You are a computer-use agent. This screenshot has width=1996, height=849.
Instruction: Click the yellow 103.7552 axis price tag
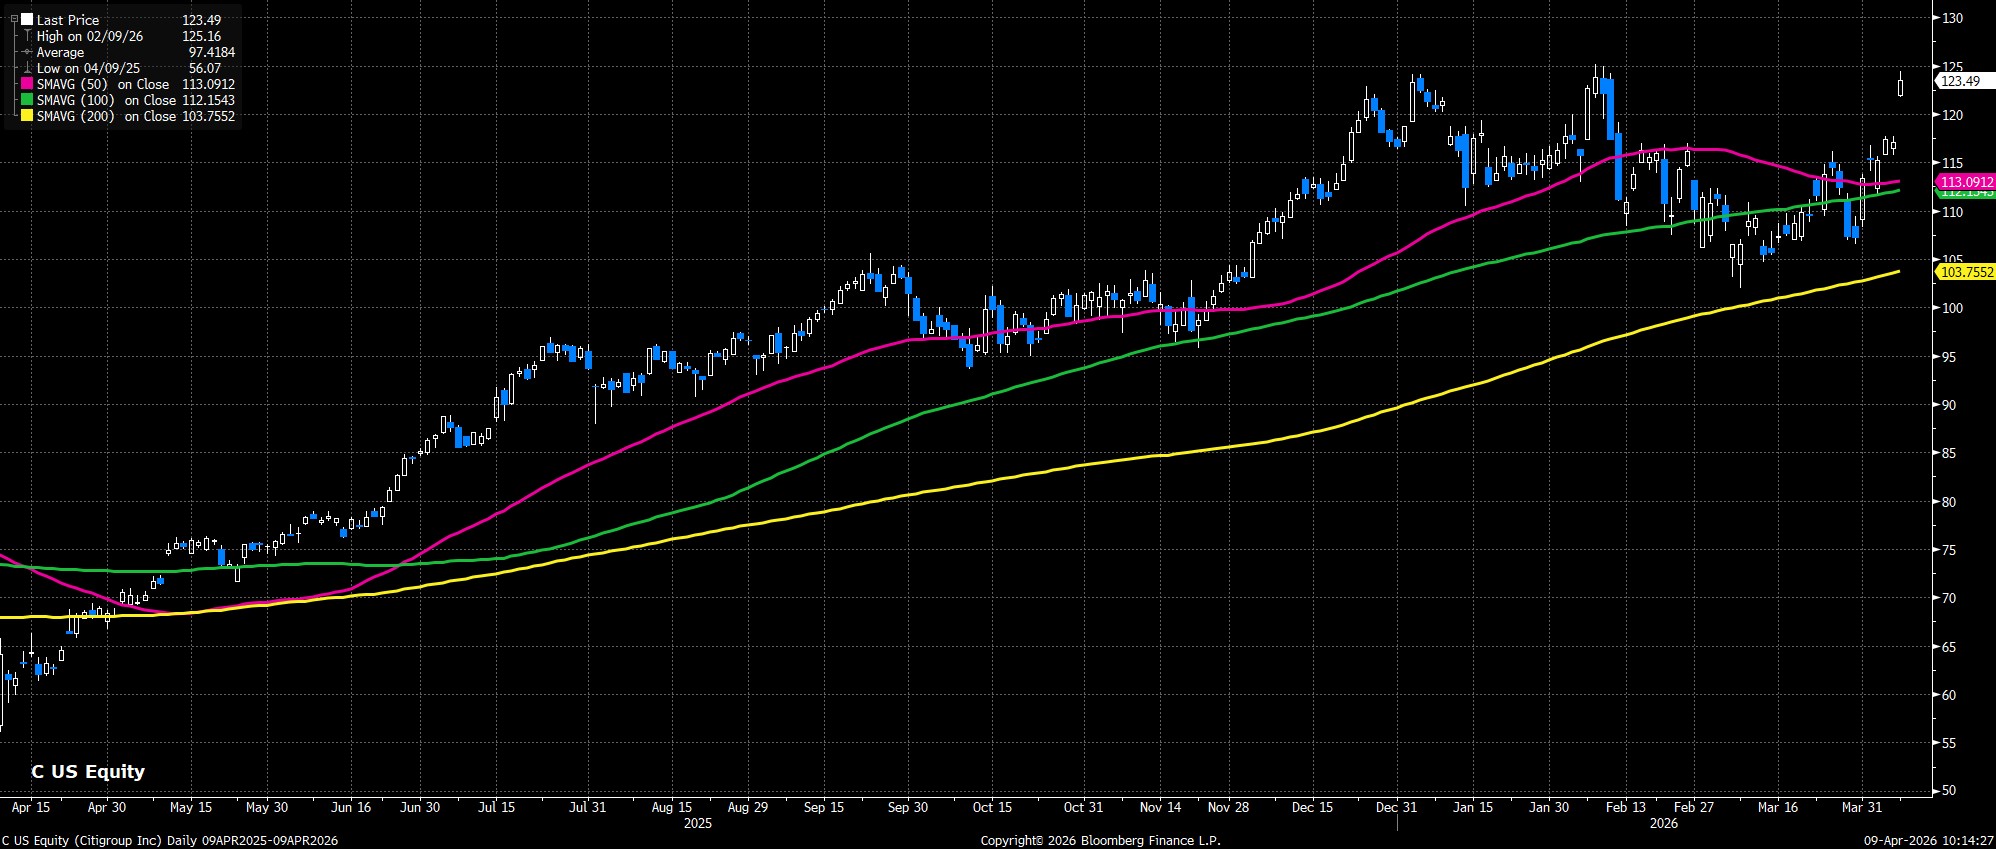[x=1965, y=272]
